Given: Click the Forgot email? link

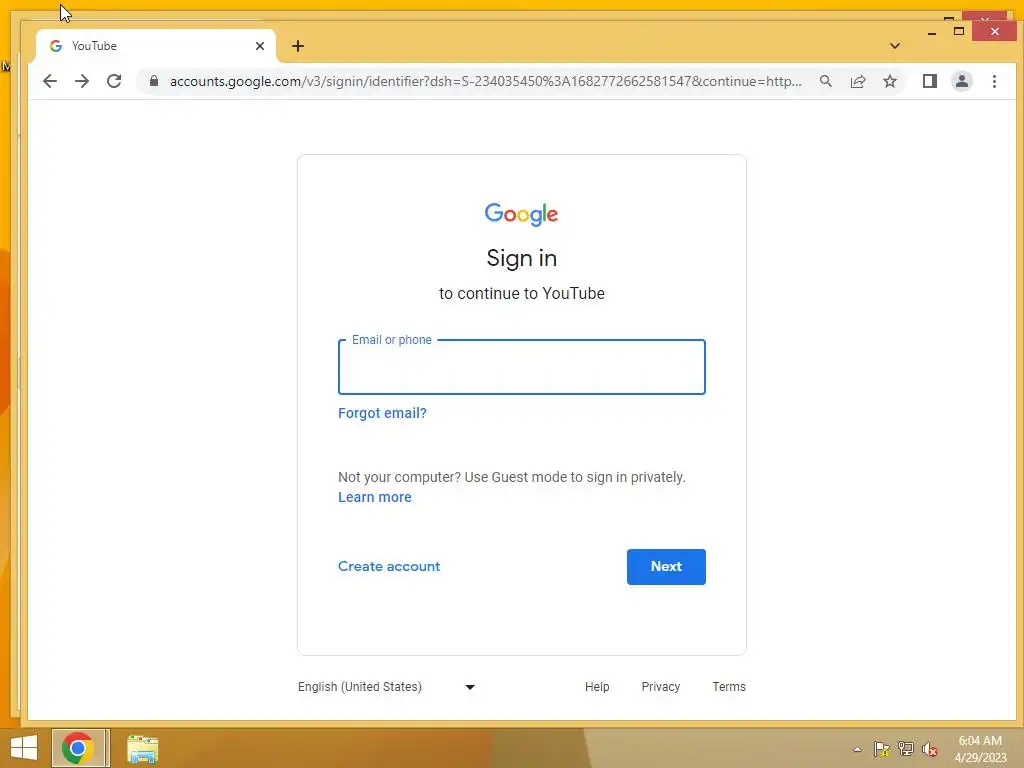Looking at the screenshot, I should tap(382, 413).
